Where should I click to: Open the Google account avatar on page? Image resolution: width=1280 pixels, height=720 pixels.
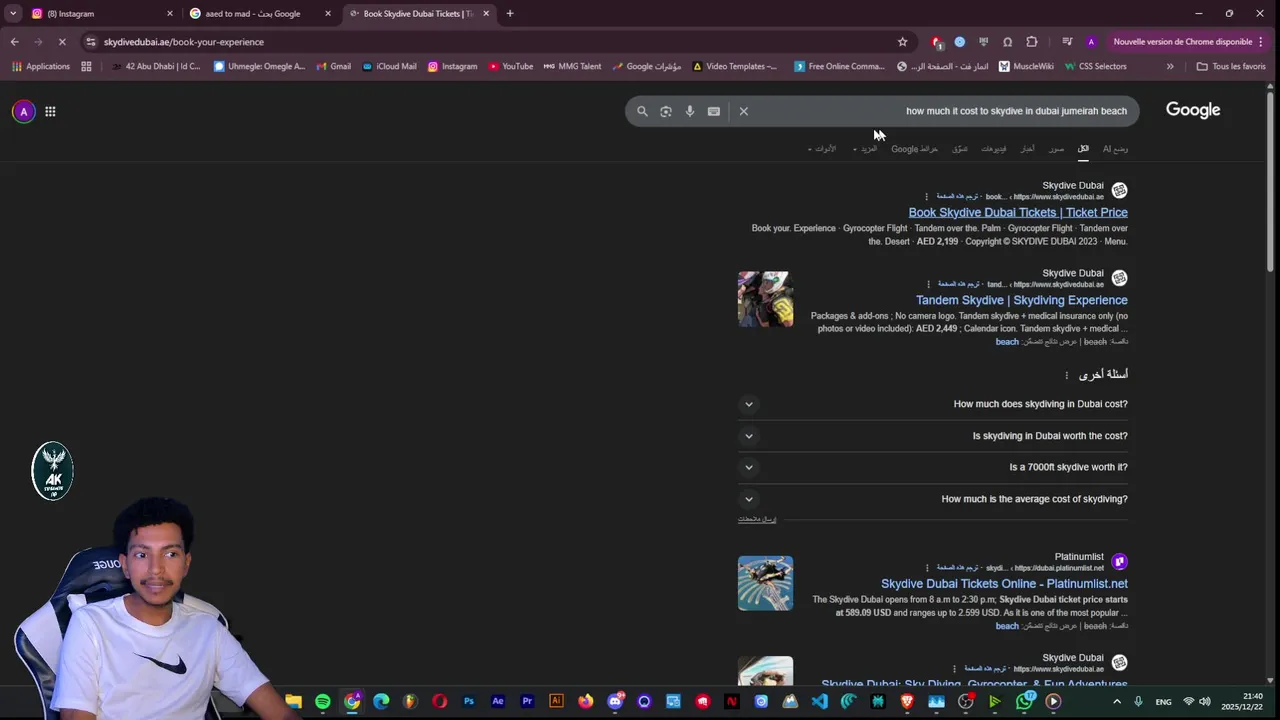23,111
